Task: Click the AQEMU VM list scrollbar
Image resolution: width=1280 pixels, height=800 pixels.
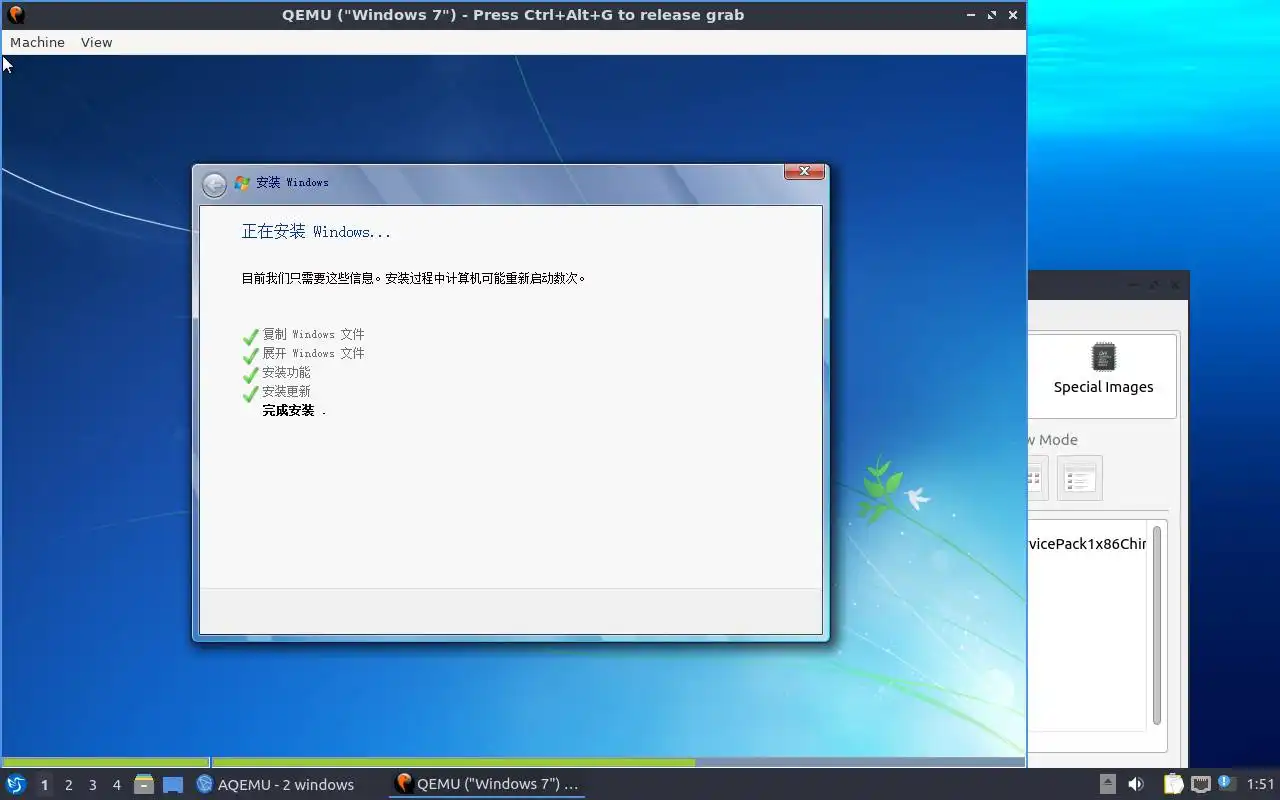Action: coord(1157,625)
